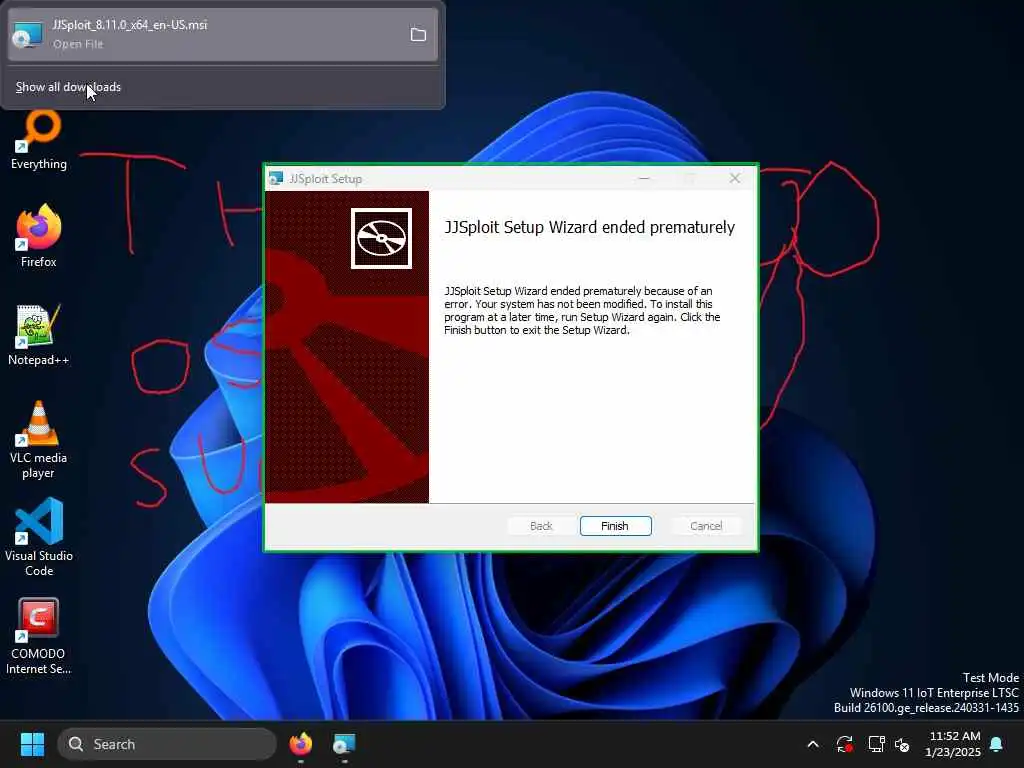Close the JJSploit Setup window
Viewport: 1024px width, 768px height.
735,178
